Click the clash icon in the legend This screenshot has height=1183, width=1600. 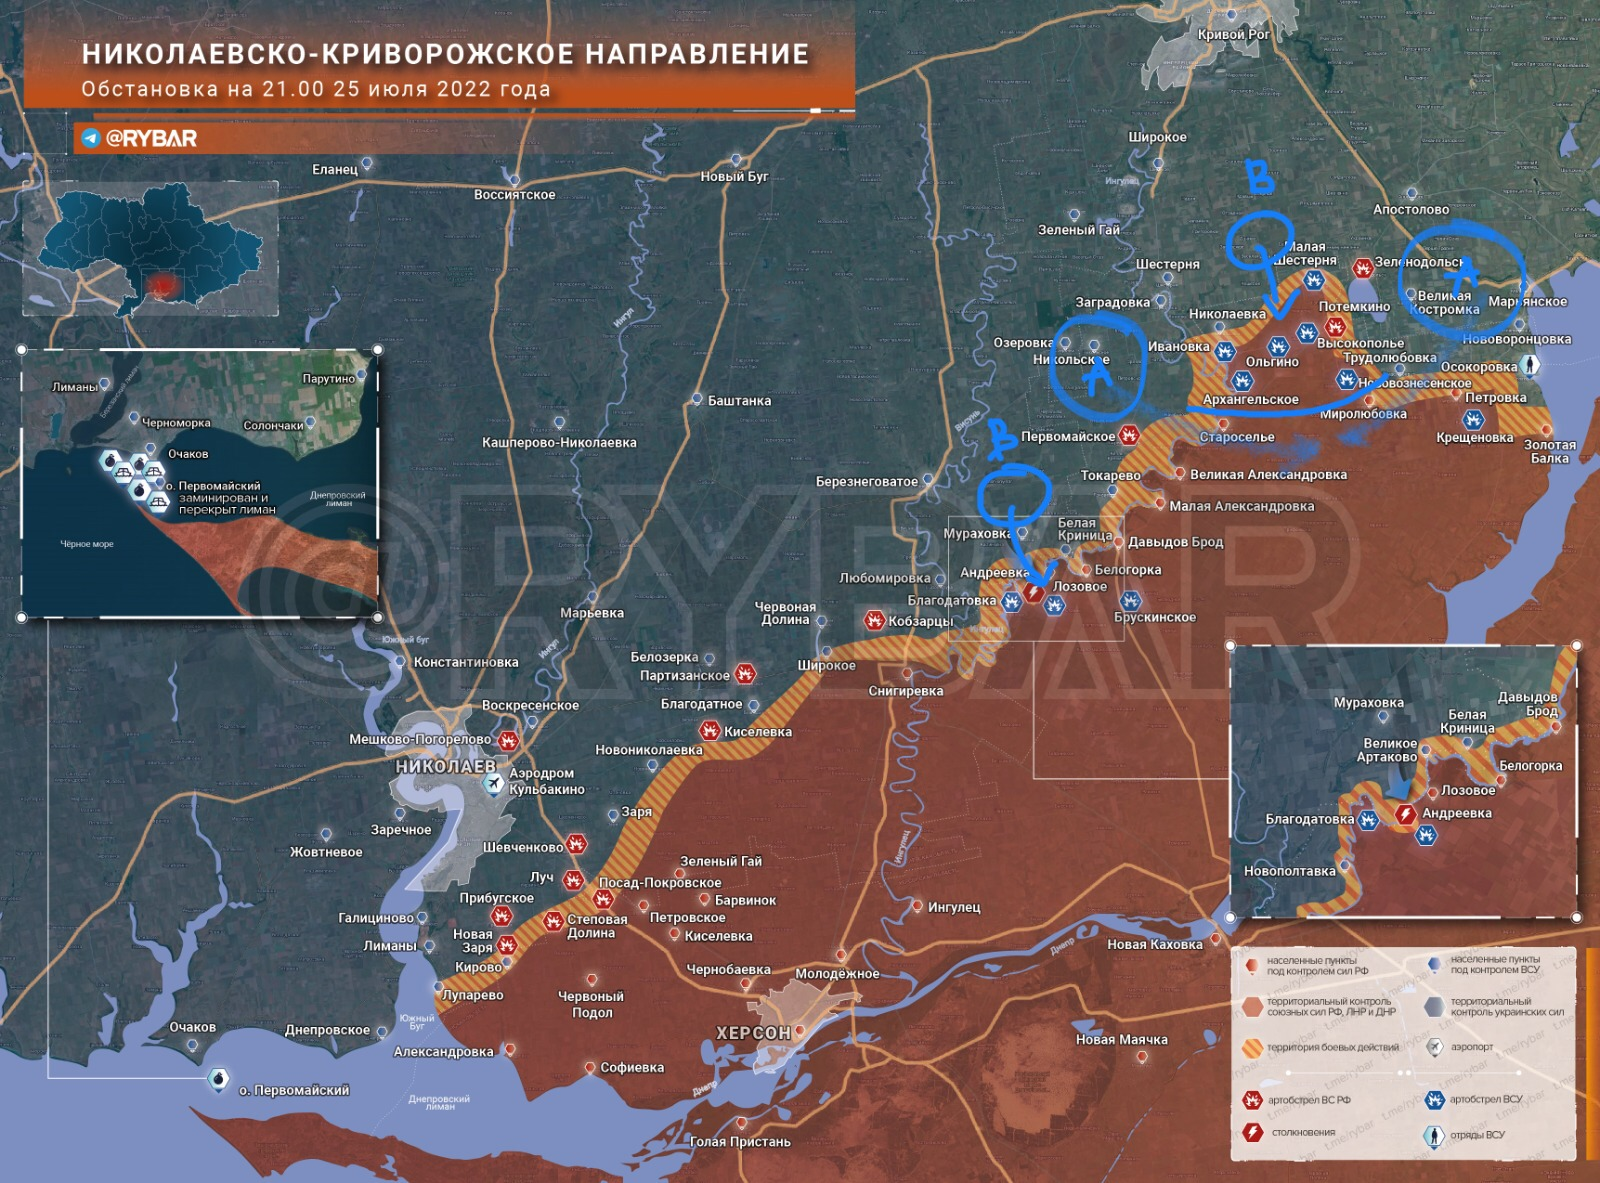[1252, 1132]
